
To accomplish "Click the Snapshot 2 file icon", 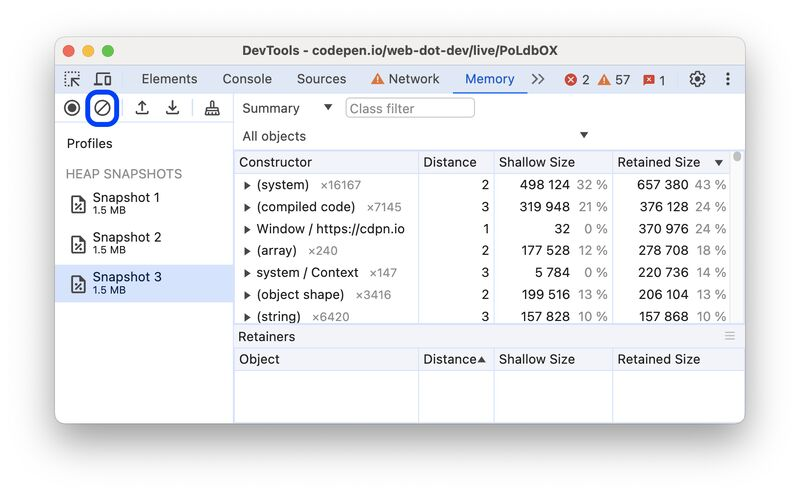I will pos(78,244).
